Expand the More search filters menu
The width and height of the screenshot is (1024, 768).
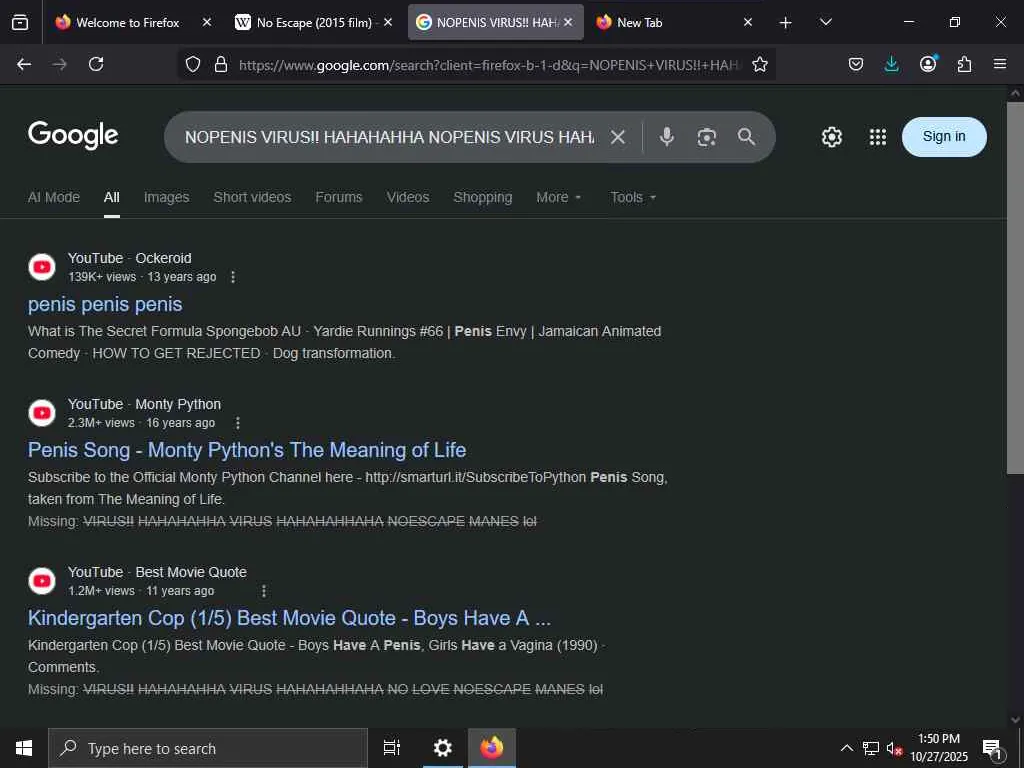coord(558,197)
